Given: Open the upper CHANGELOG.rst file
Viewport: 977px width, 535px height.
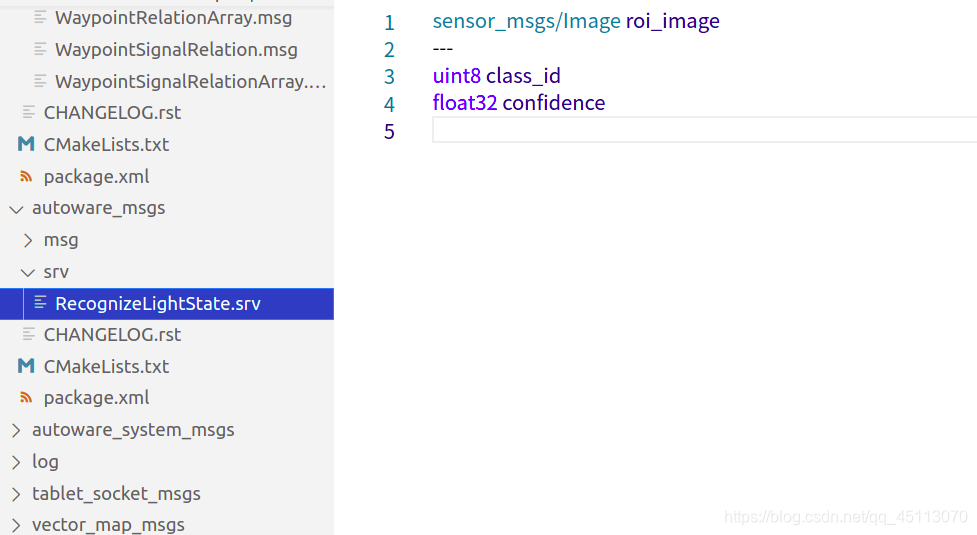Looking at the screenshot, I should 112,113.
